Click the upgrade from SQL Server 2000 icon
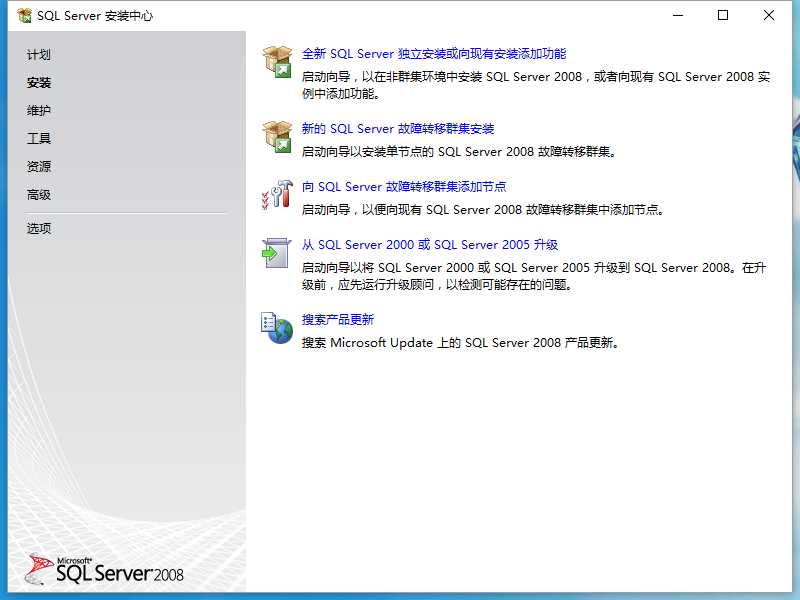The width and height of the screenshot is (800, 600). 276,253
